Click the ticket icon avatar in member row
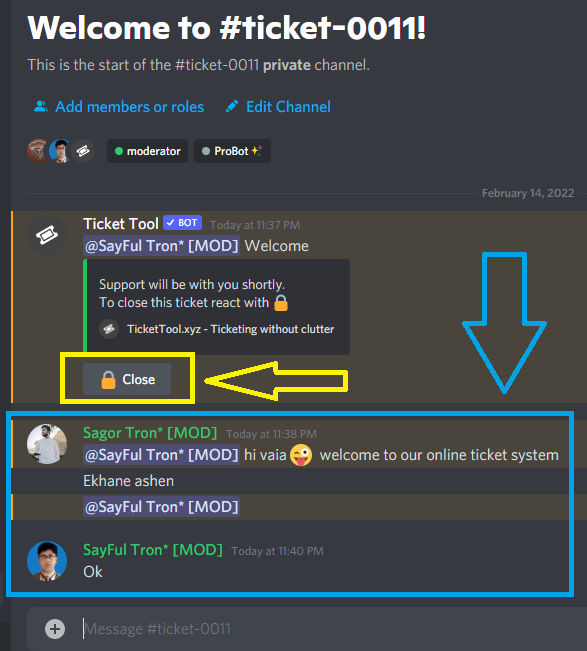This screenshot has height=651, width=587. [83, 151]
